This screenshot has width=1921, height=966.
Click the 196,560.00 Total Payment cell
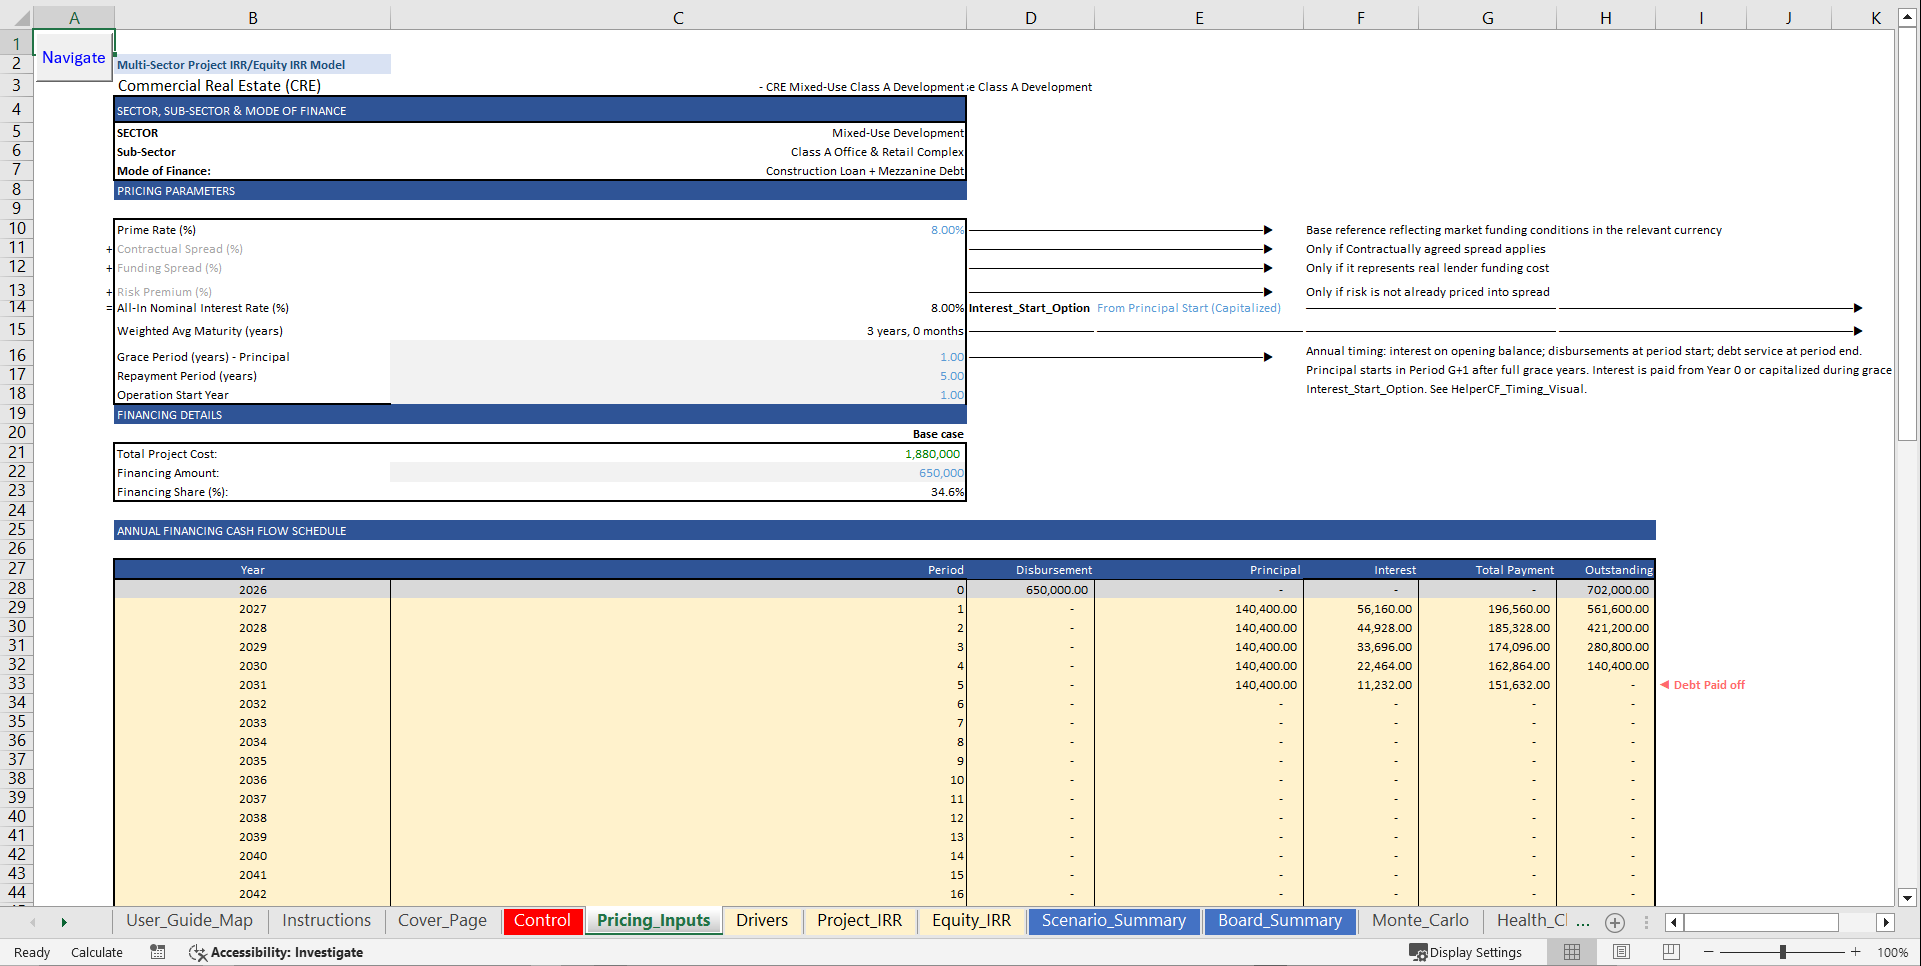point(1488,609)
